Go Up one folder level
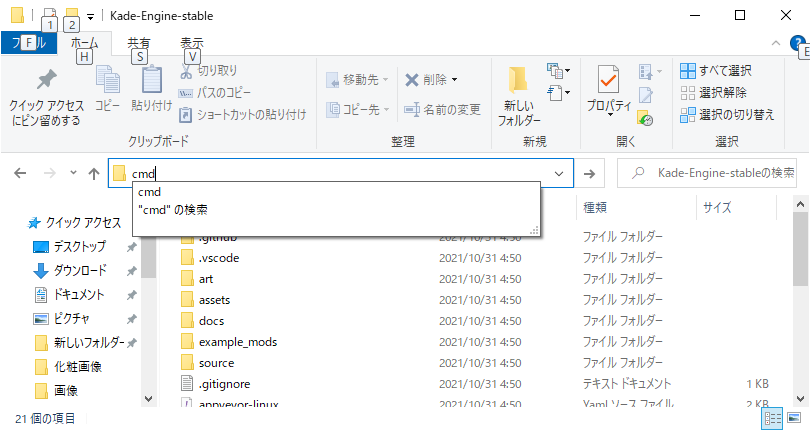The image size is (810, 431). pos(94,173)
